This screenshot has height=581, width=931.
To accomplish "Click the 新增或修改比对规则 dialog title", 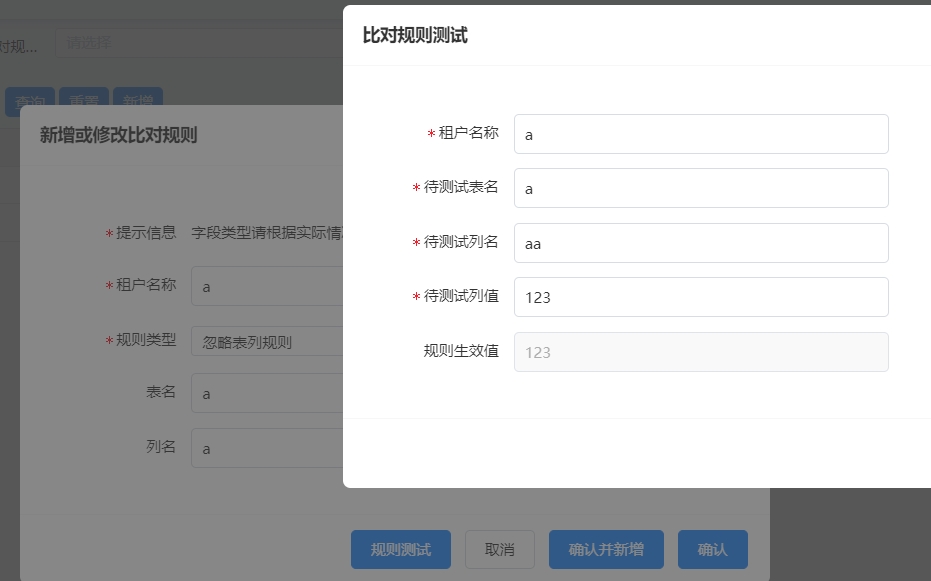I will [x=118, y=135].
